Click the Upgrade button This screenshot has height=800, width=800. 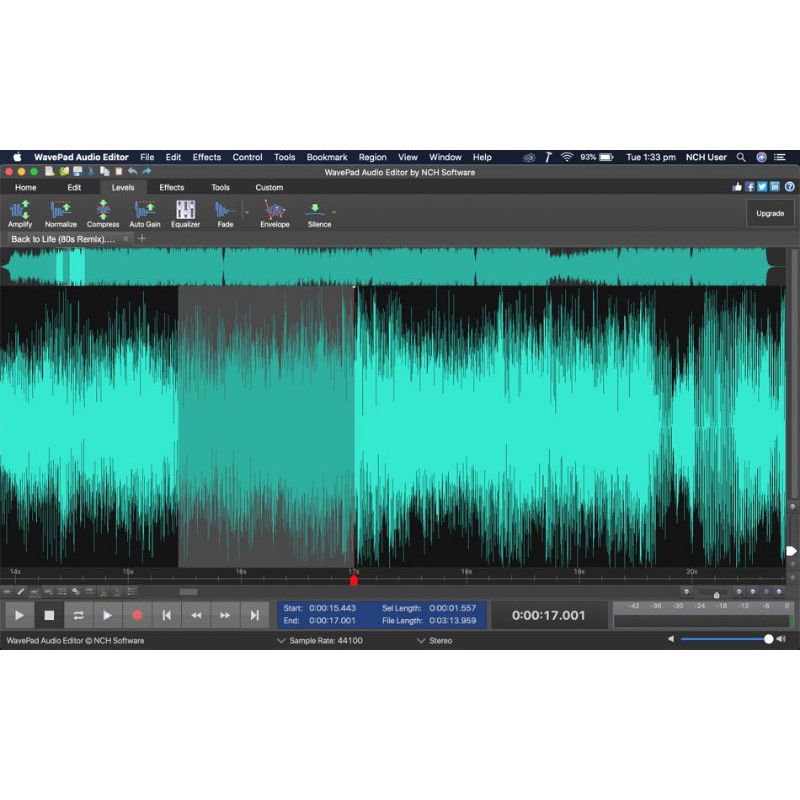770,213
